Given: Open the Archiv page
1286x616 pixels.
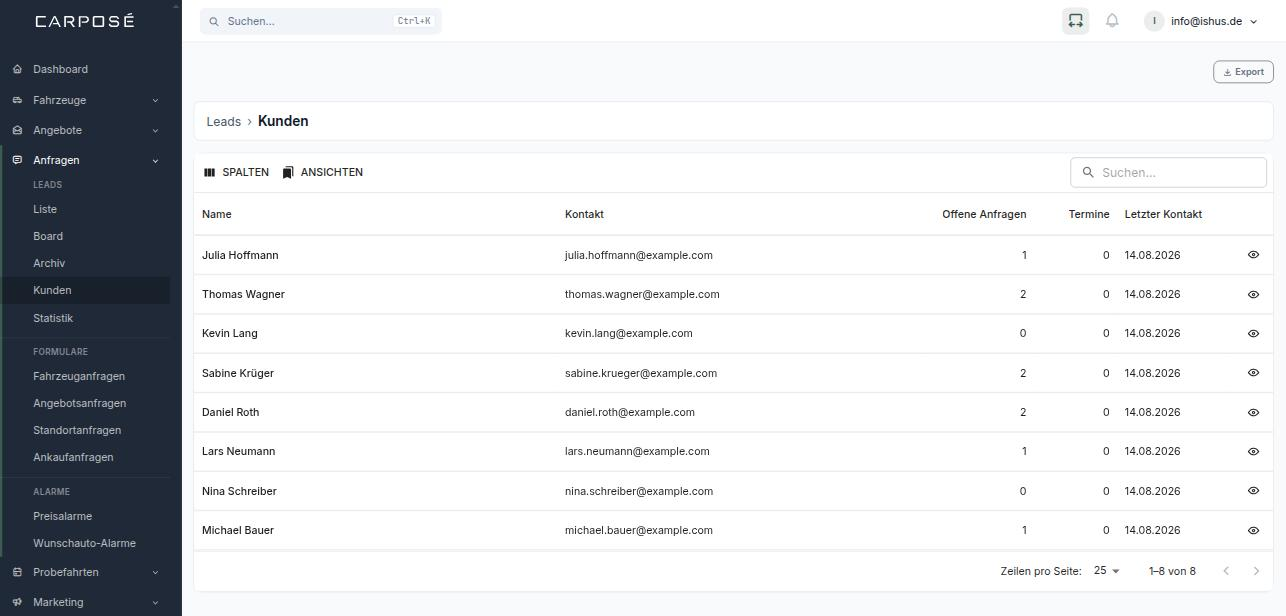Looking at the screenshot, I should click(x=49, y=263).
